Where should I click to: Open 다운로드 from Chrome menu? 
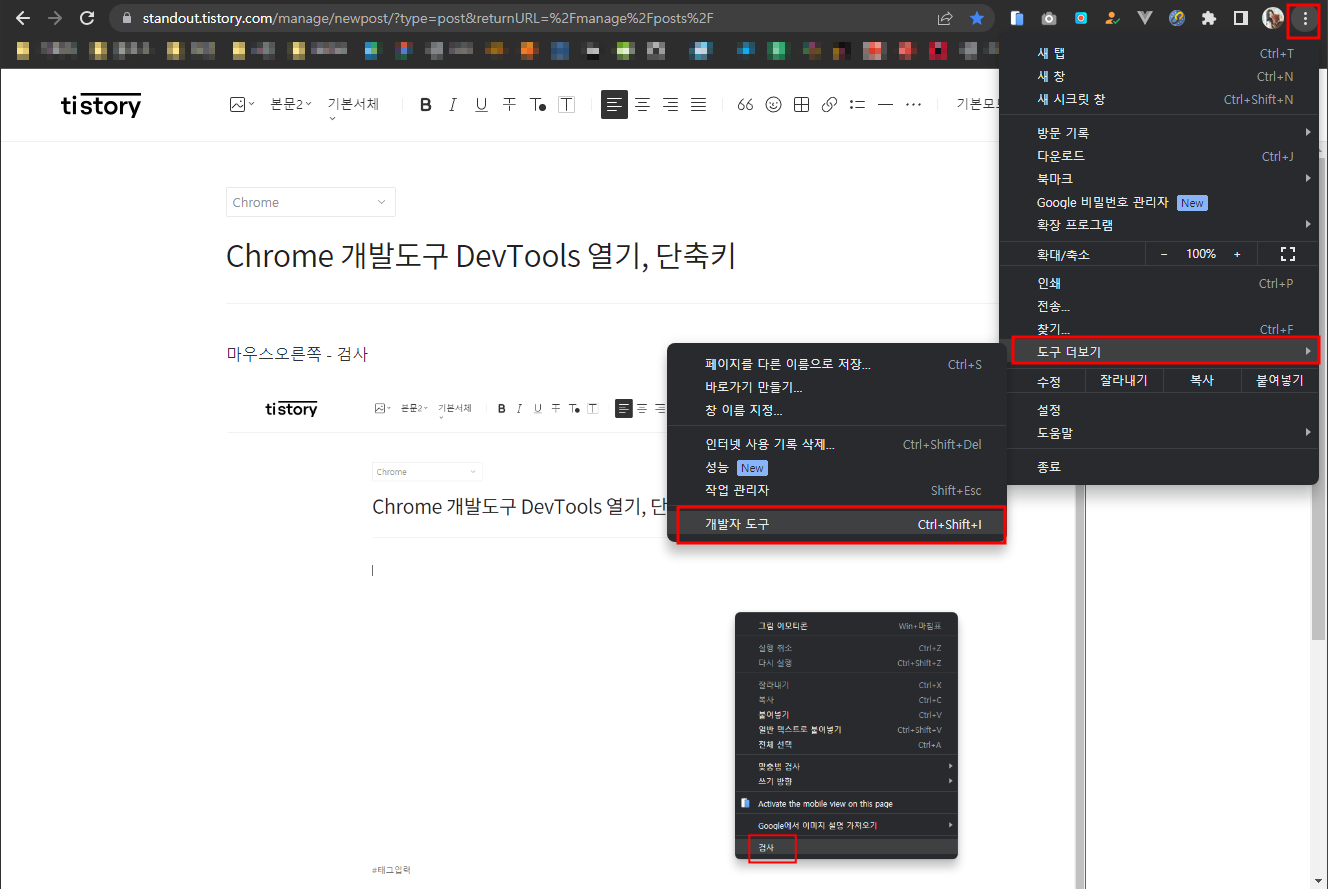pos(1159,155)
